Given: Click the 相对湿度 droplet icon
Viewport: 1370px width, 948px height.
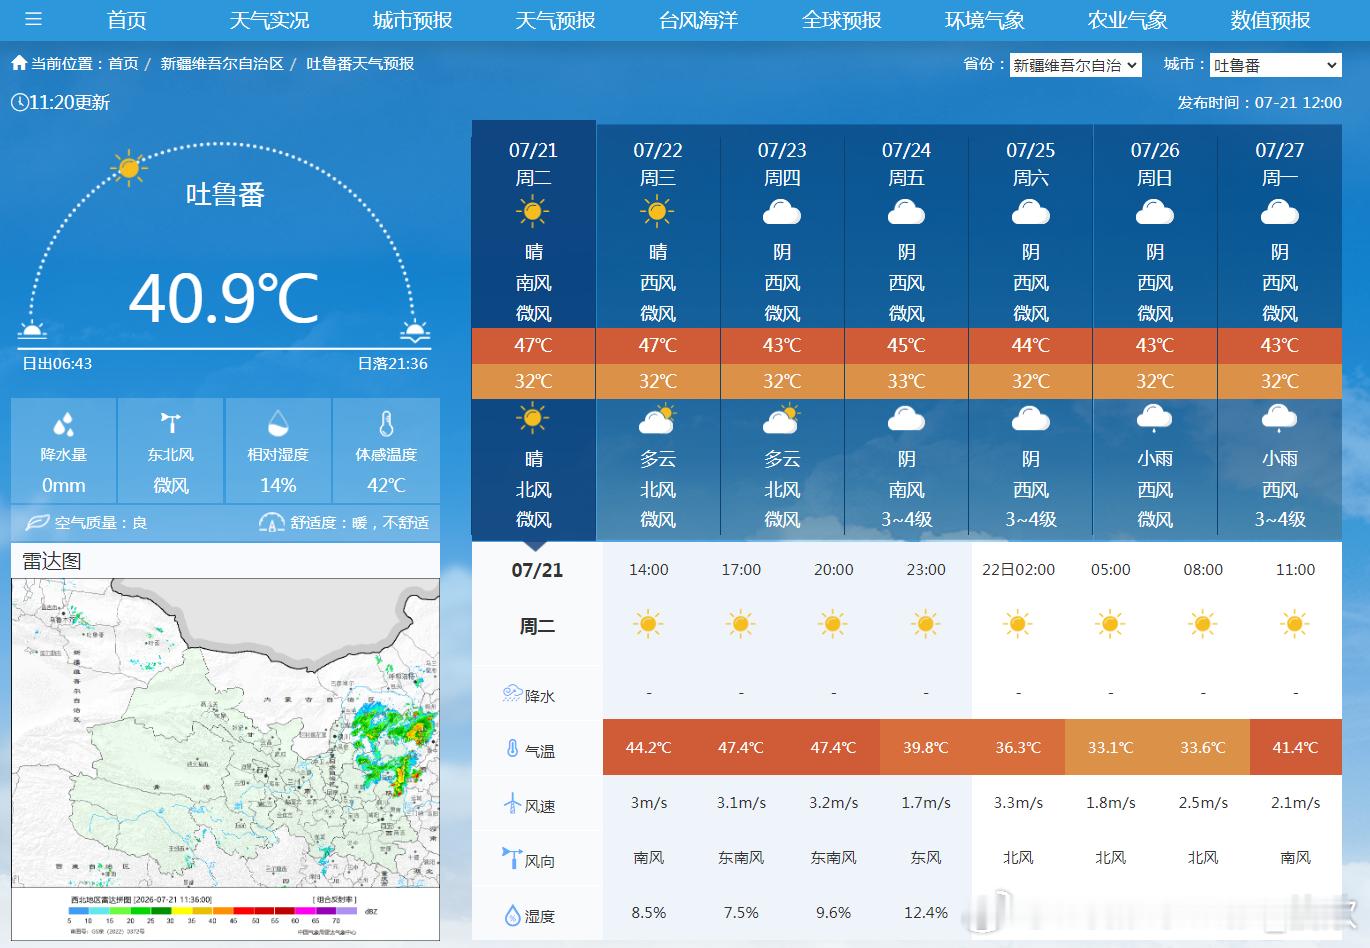Looking at the screenshot, I should click(278, 423).
